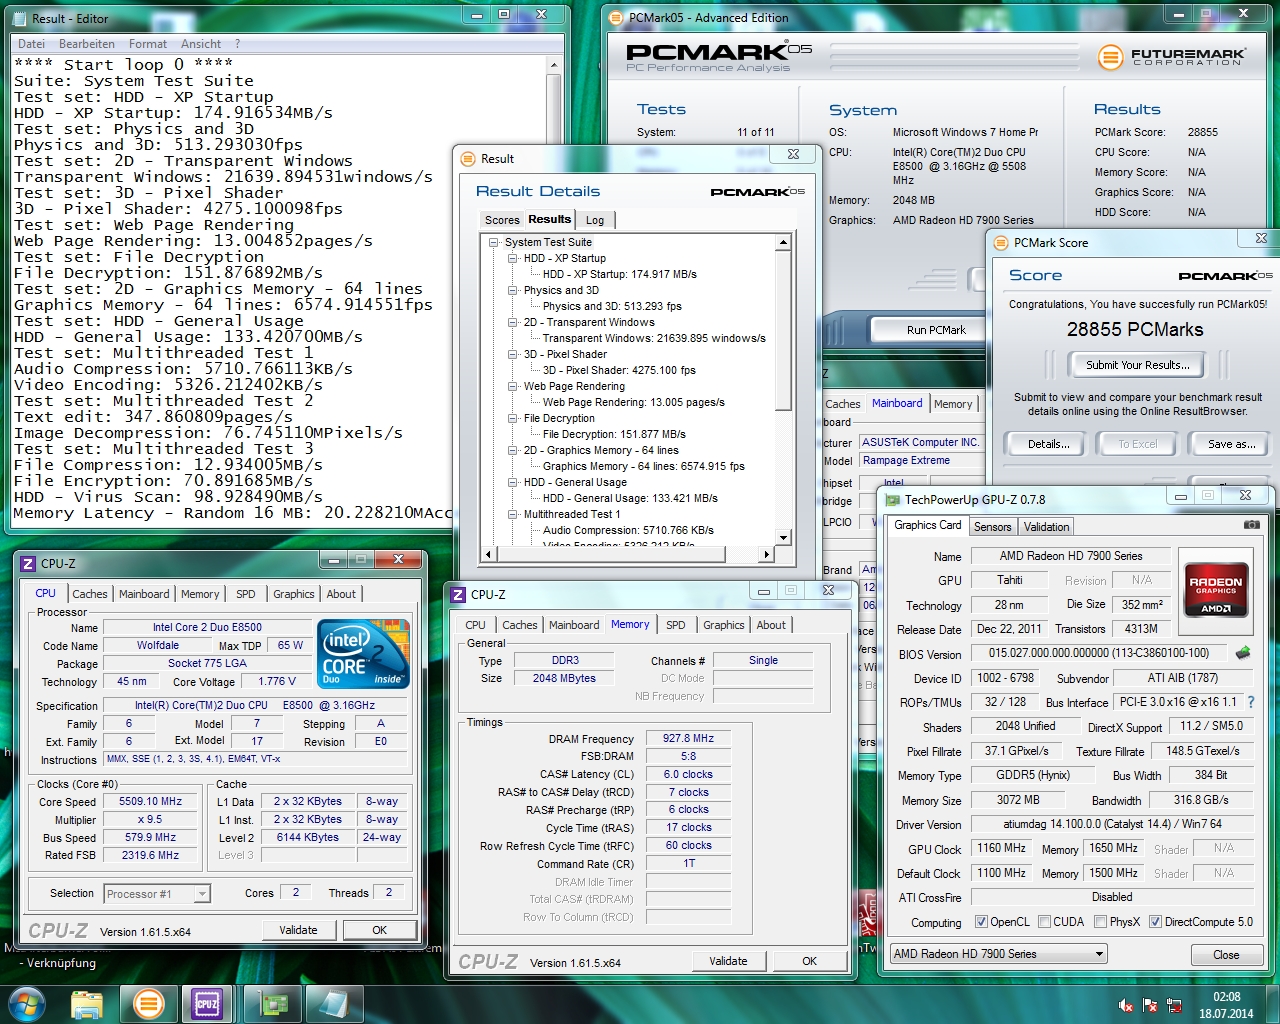This screenshot has height=1024, width=1280.
Task: Toggle the OpenCL checkbox in GPU-Z
Action: click(x=981, y=922)
